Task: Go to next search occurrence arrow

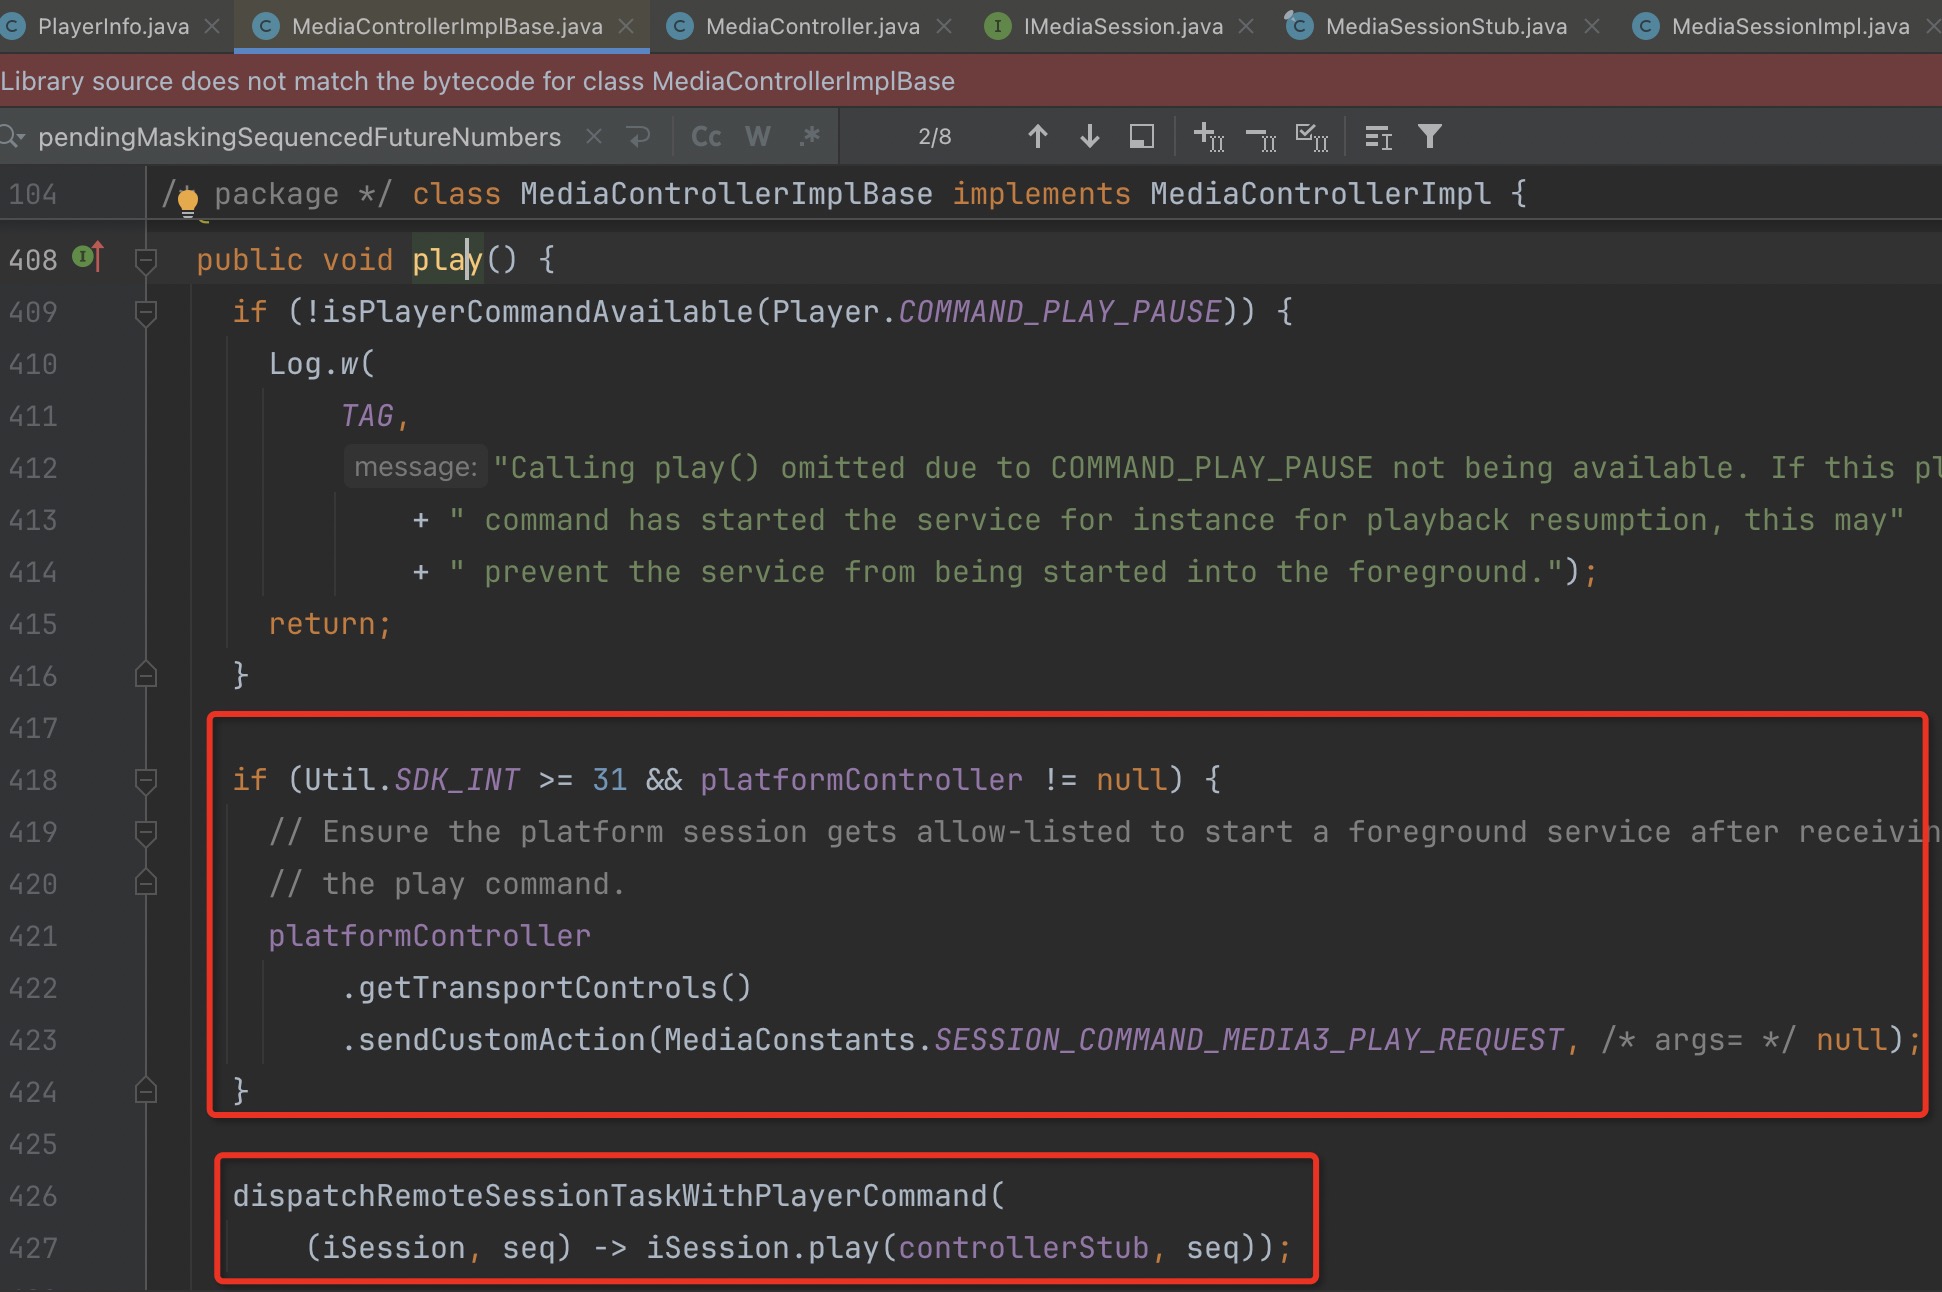Action: pyautogui.click(x=1090, y=136)
